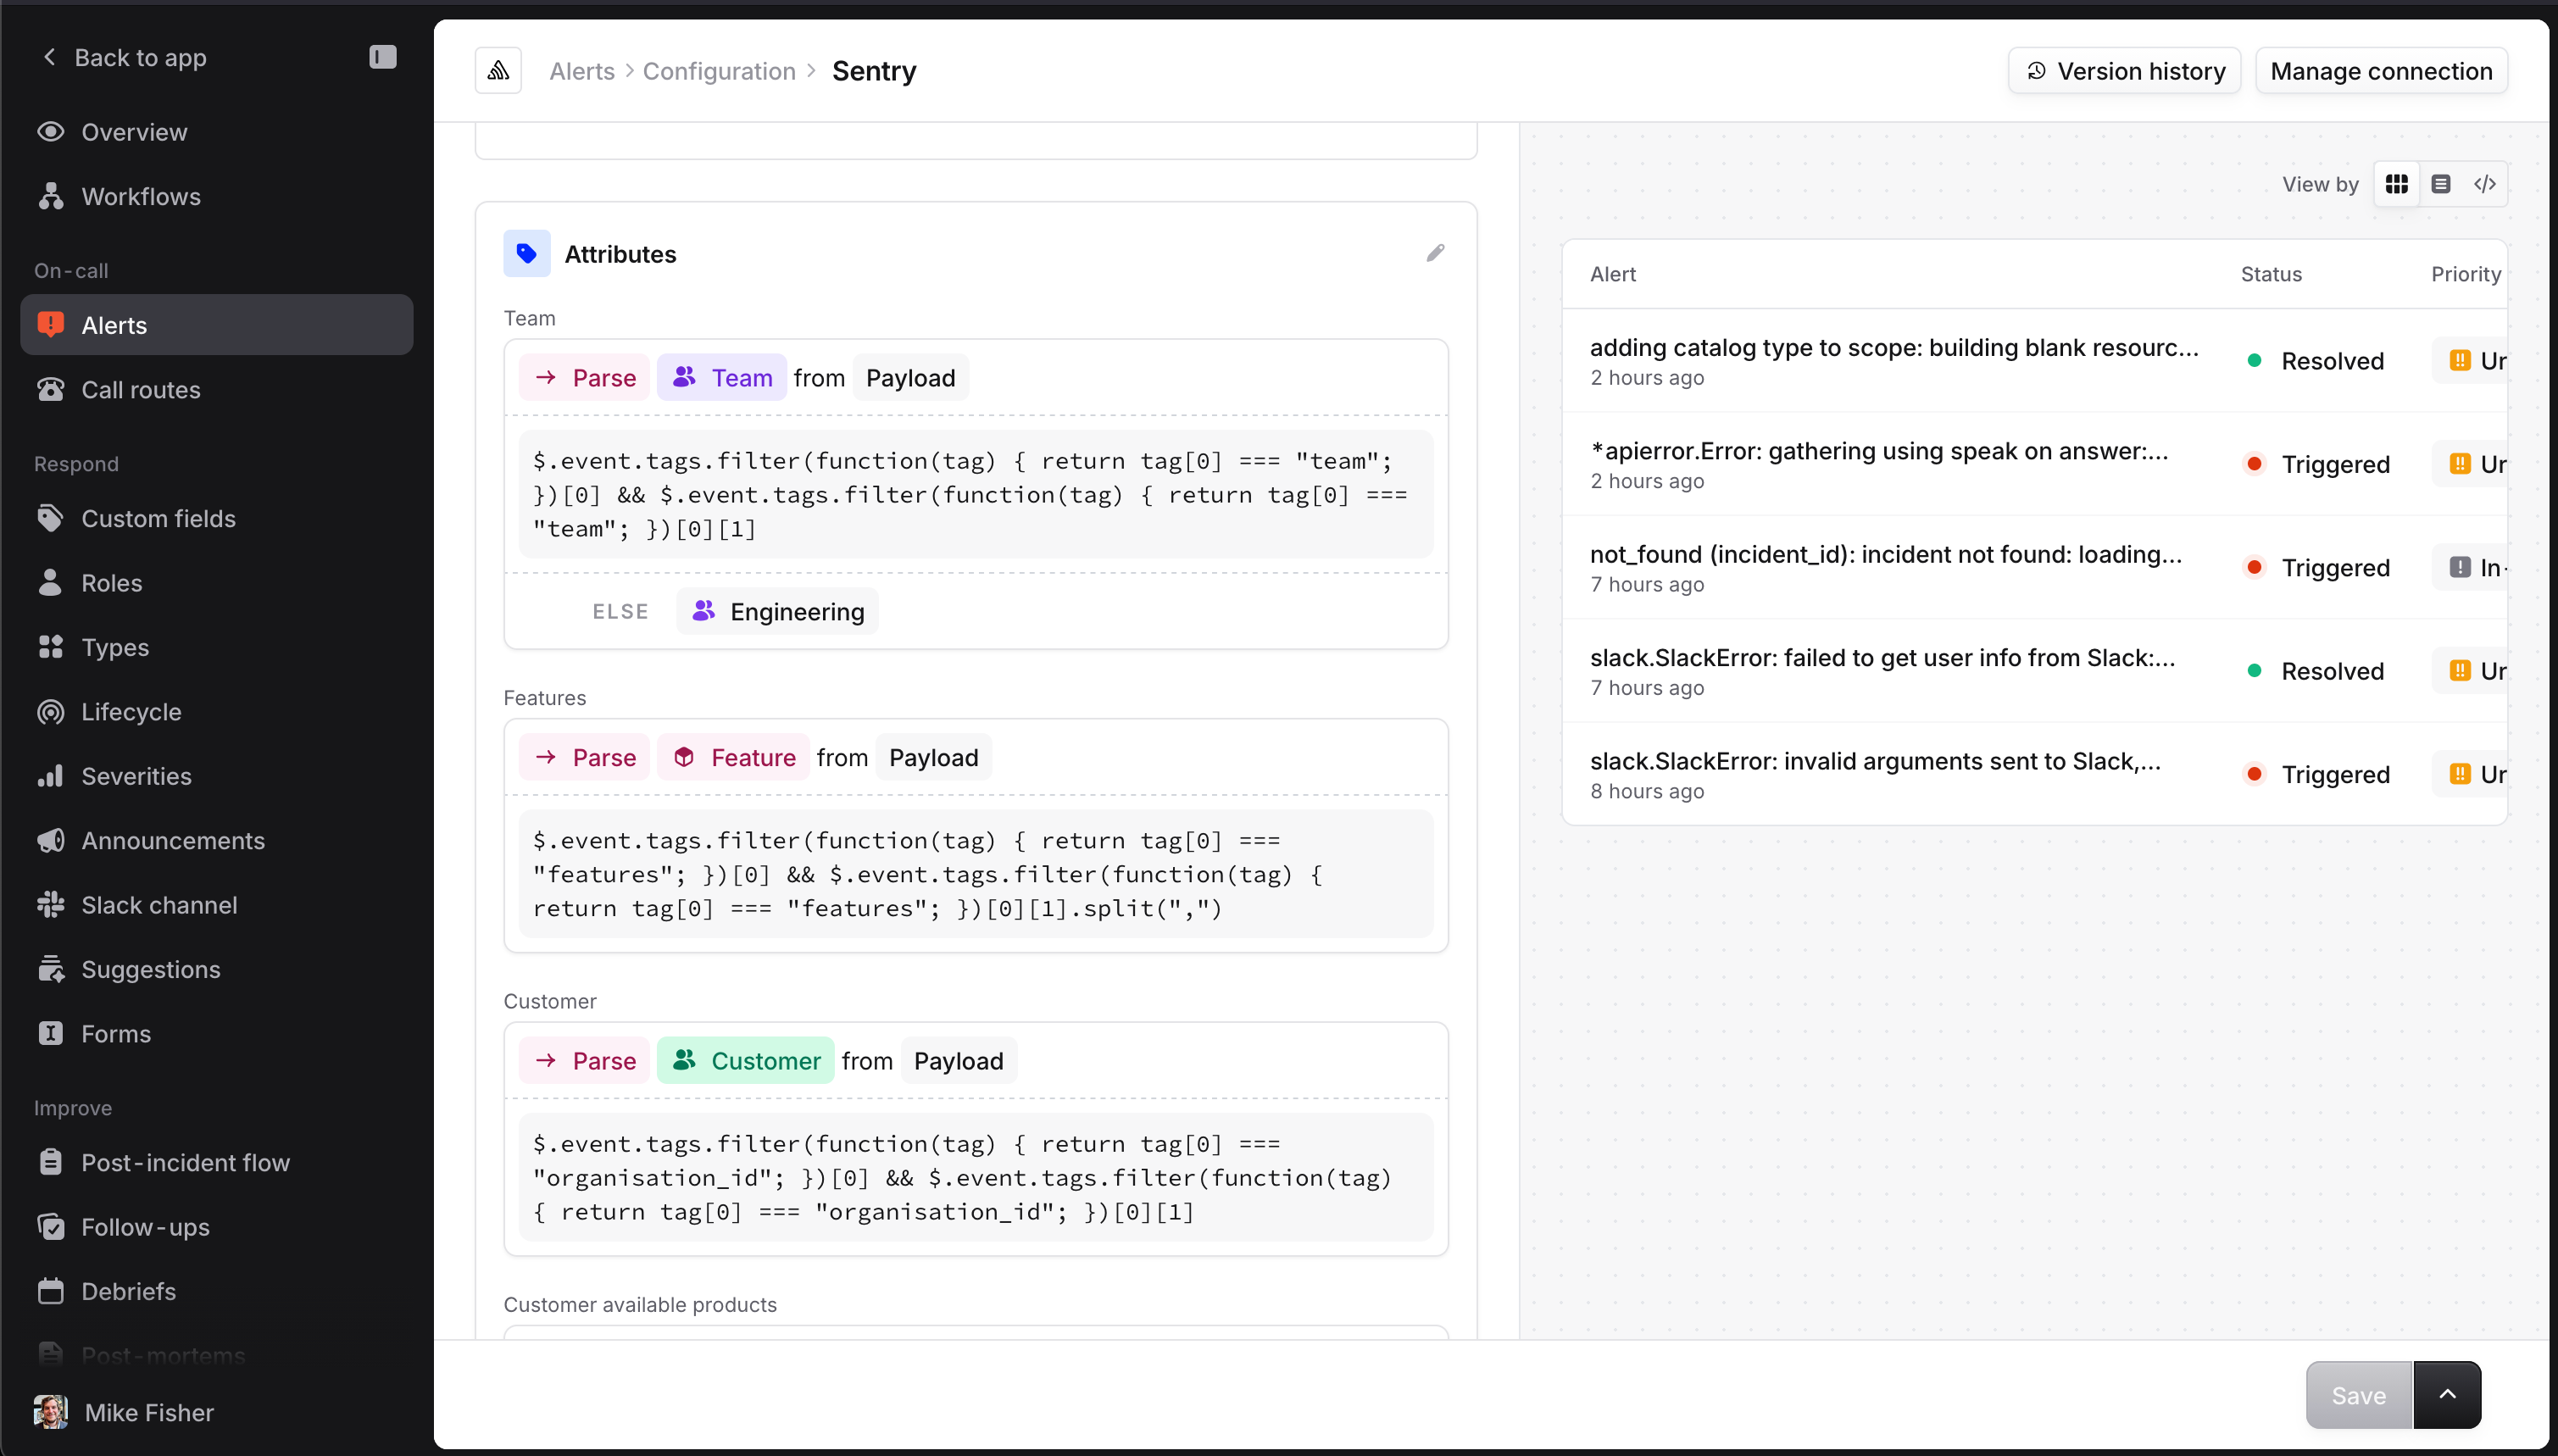This screenshot has width=2558, height=1456.
Task: Toggle the sidebar collapse icon
Action: [382, 57]
